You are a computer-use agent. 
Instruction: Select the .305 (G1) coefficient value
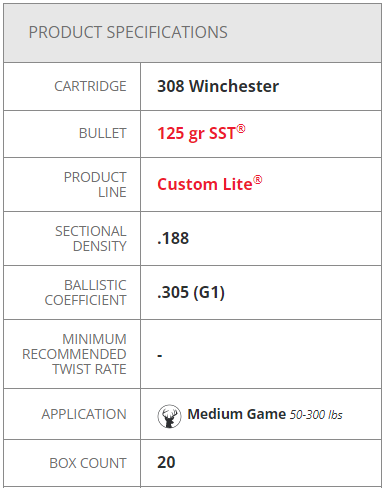coord(191,293)
